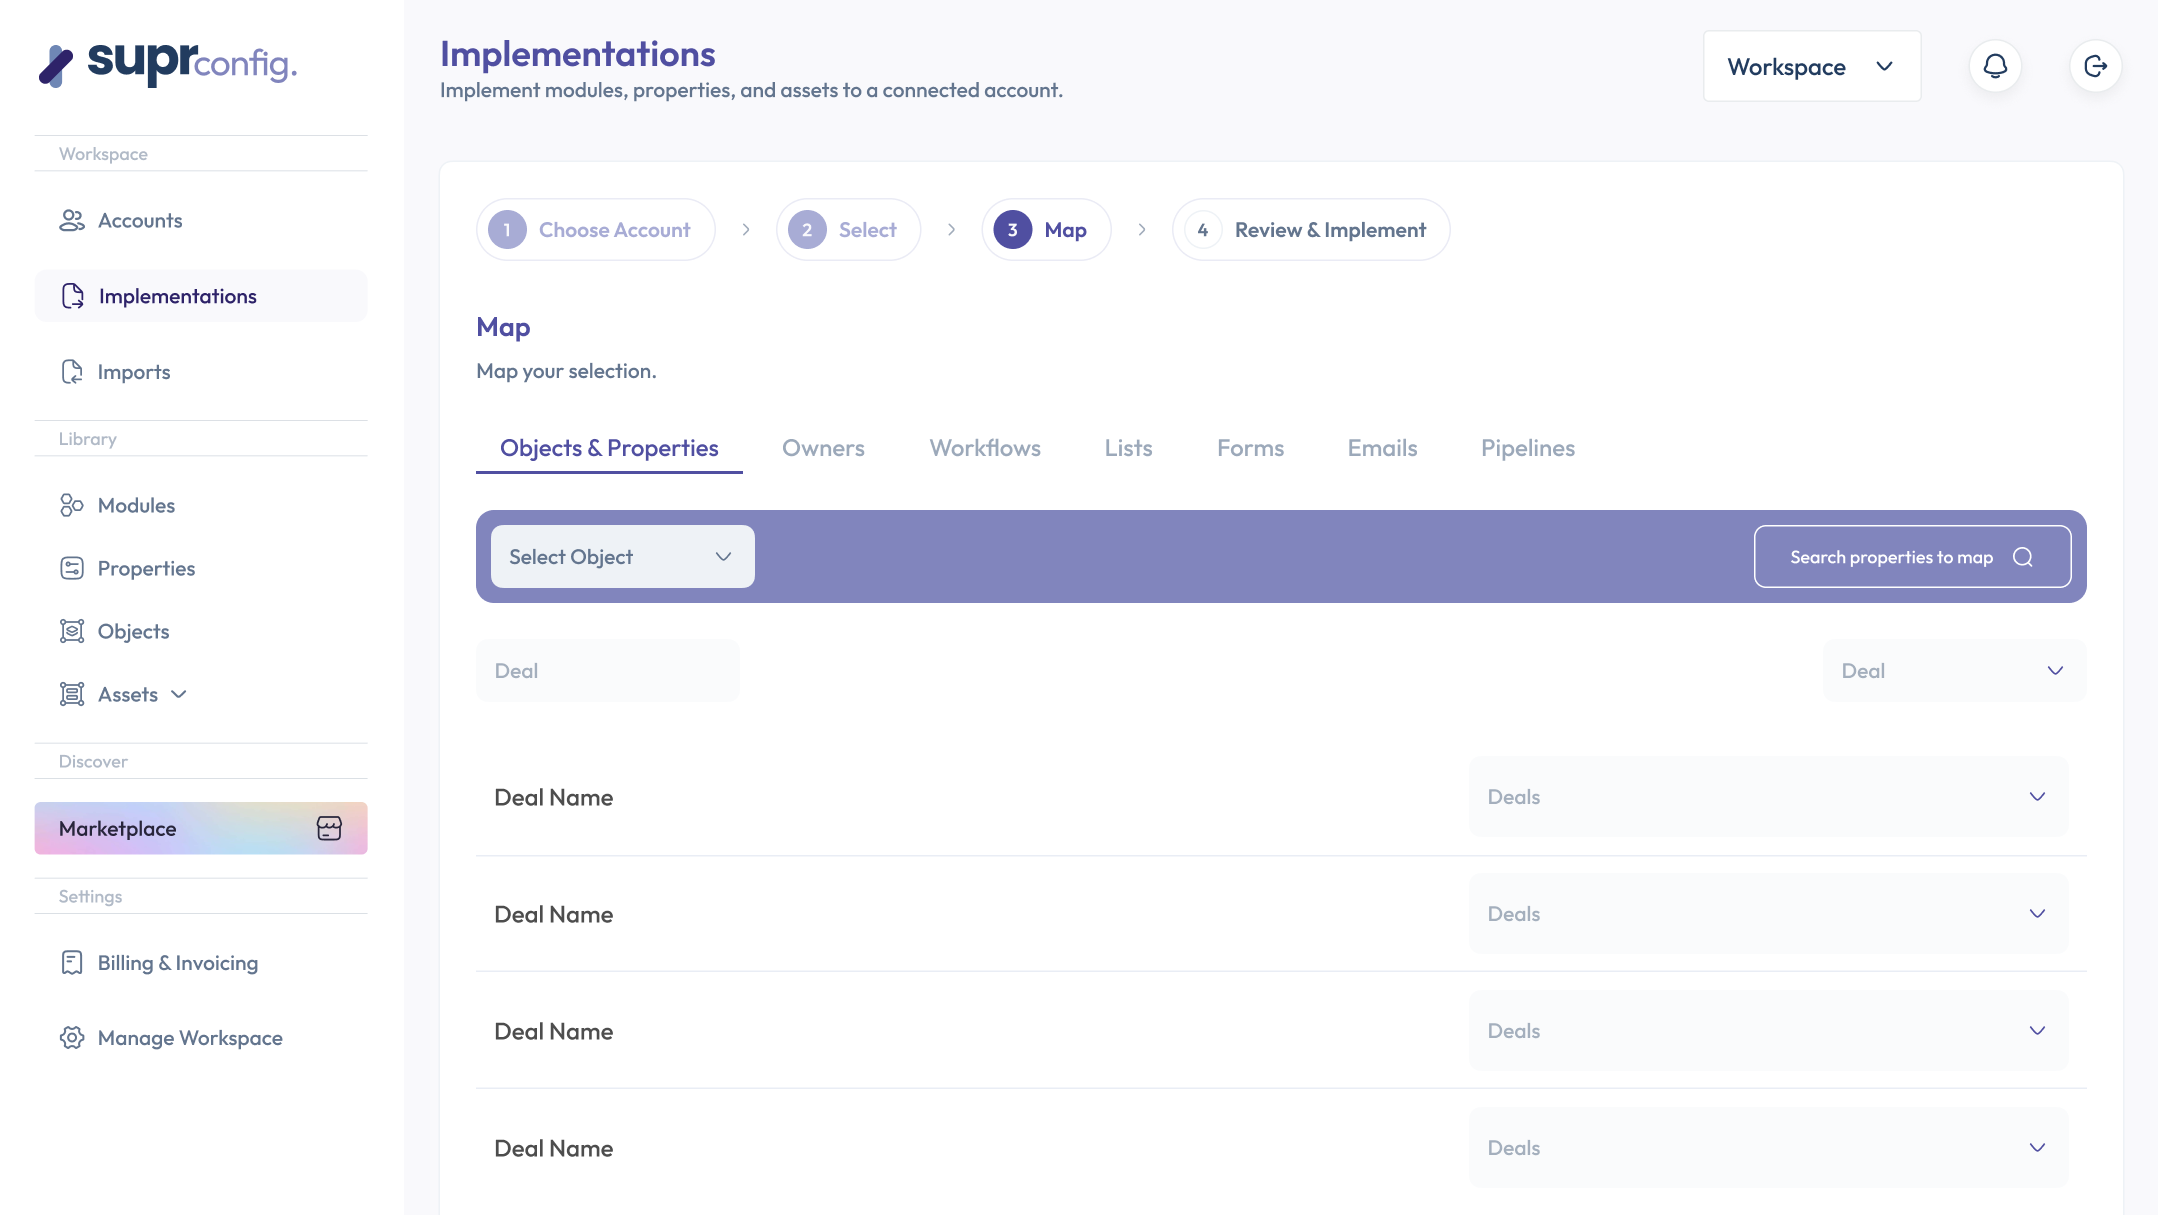This screenshot has width=2160, height=1215.
Task: Click the search magnifier icon in properties field
Action: coord(2023,557)
